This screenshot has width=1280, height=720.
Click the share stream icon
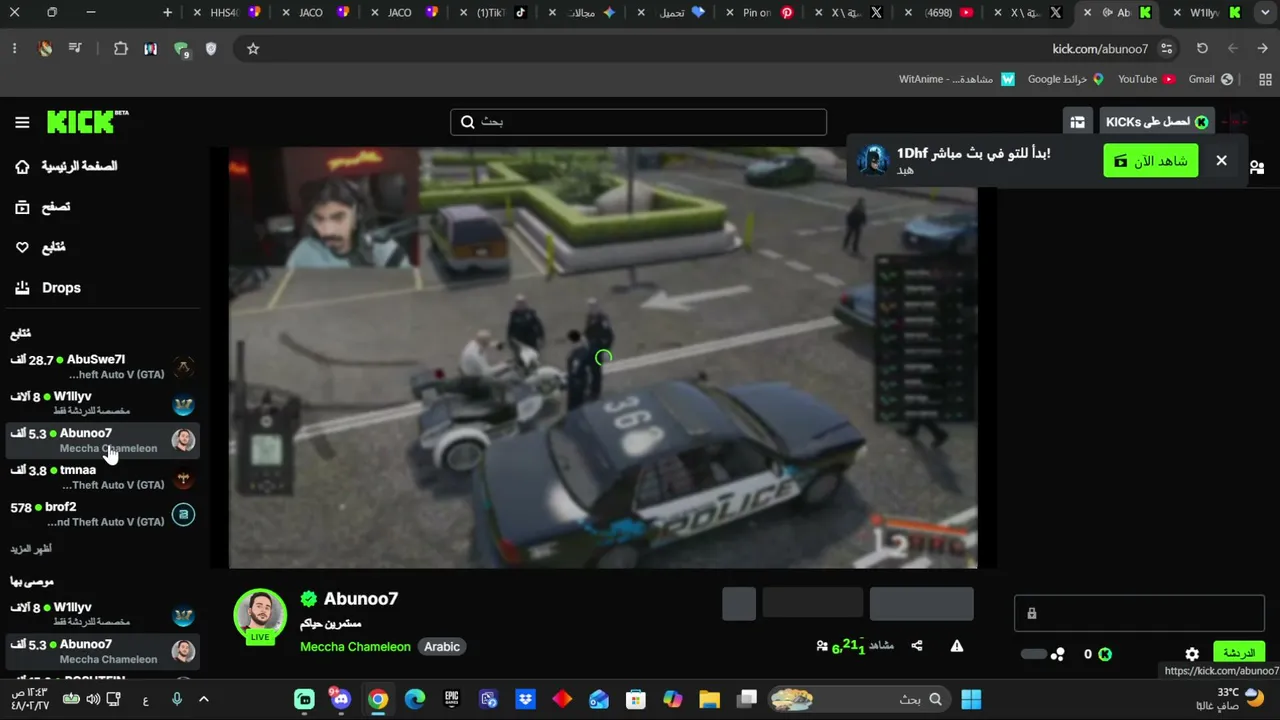pos(917,646)
